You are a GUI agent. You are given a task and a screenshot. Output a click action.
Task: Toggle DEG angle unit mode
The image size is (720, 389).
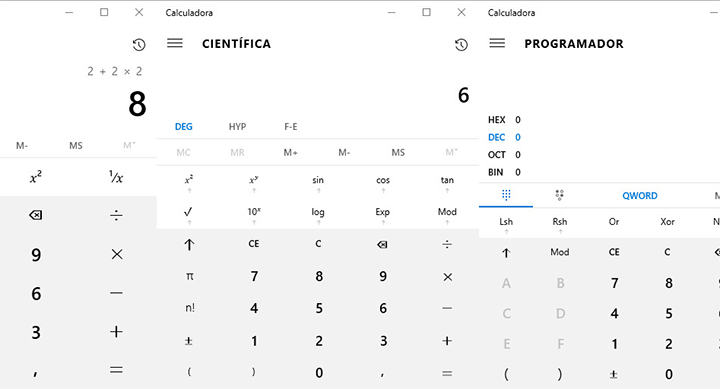coord(183,126)
